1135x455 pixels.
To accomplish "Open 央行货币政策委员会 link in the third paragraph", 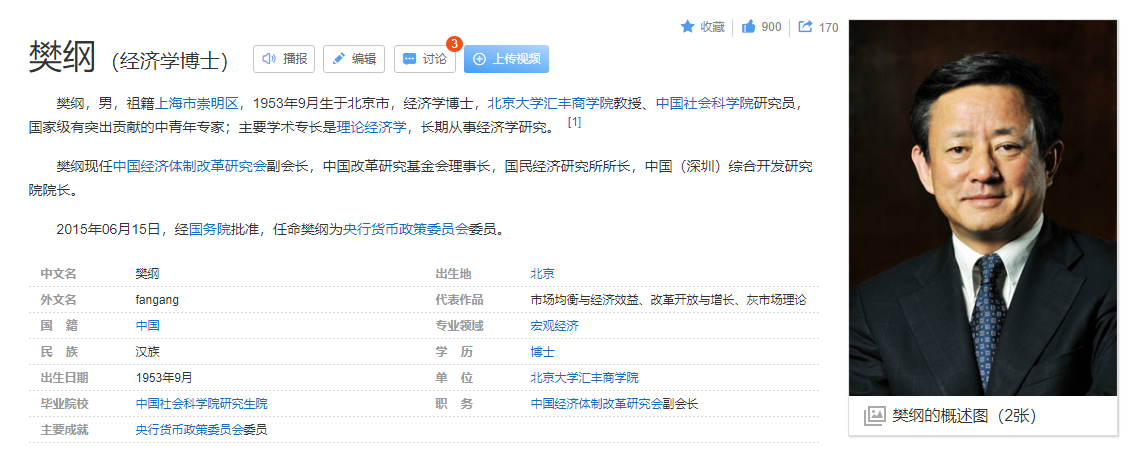I will point(405,229).
